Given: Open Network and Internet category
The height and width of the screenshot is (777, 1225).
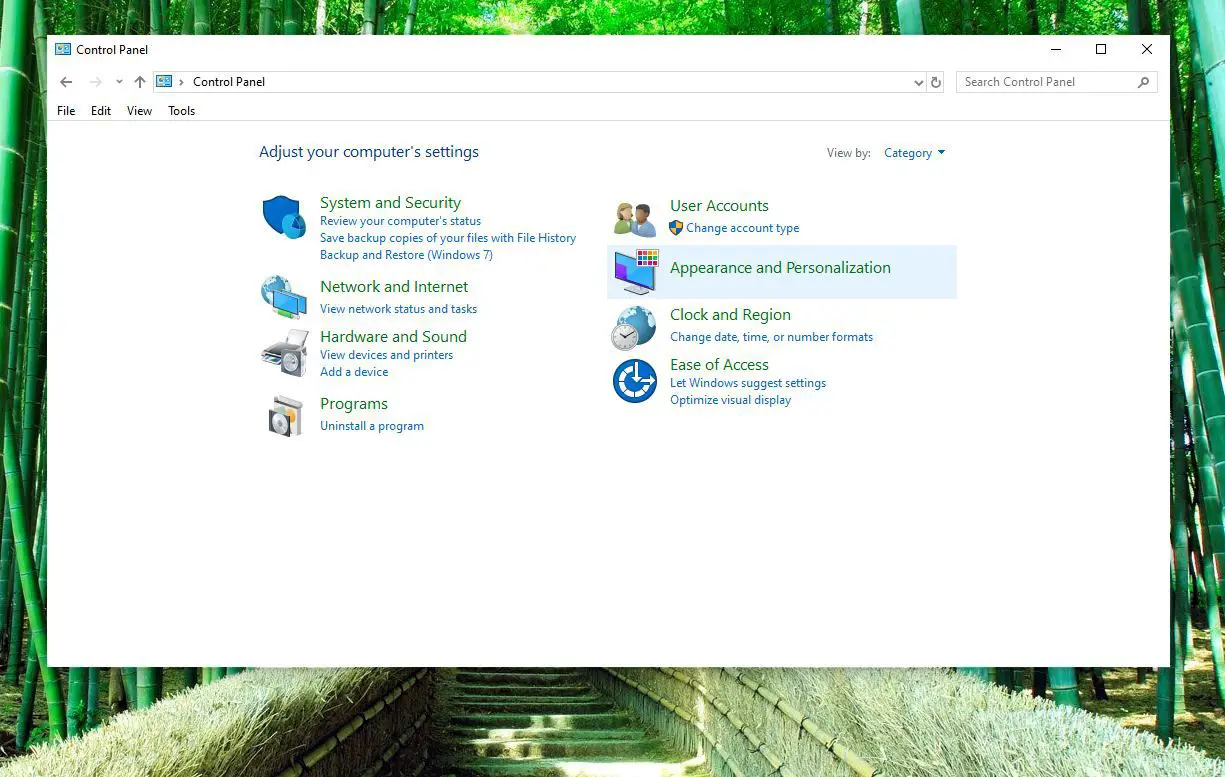Looking at the screenshot, I should [394, 287].
